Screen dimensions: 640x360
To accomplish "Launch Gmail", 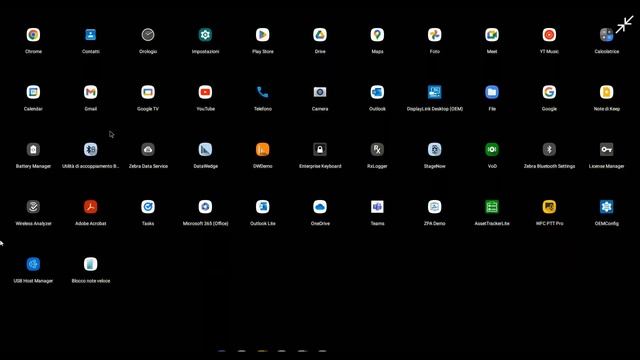I will 91,92.
